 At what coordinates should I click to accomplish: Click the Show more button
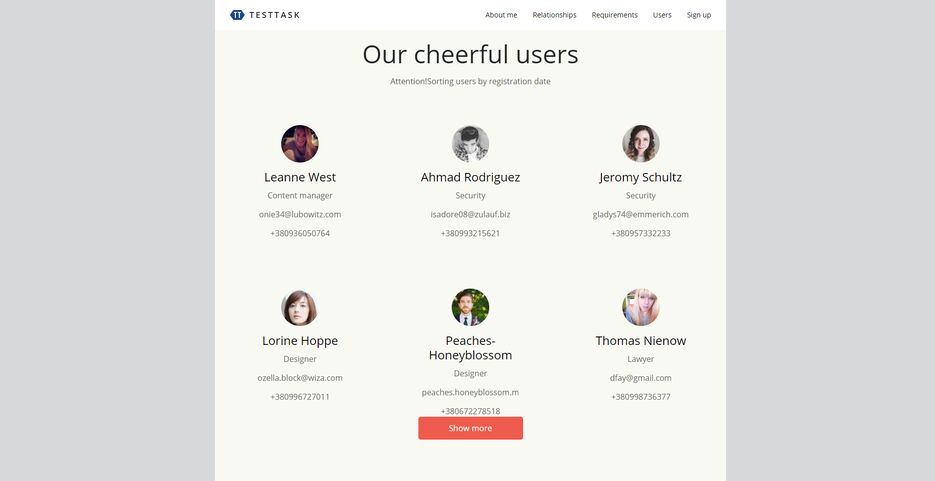470,428
